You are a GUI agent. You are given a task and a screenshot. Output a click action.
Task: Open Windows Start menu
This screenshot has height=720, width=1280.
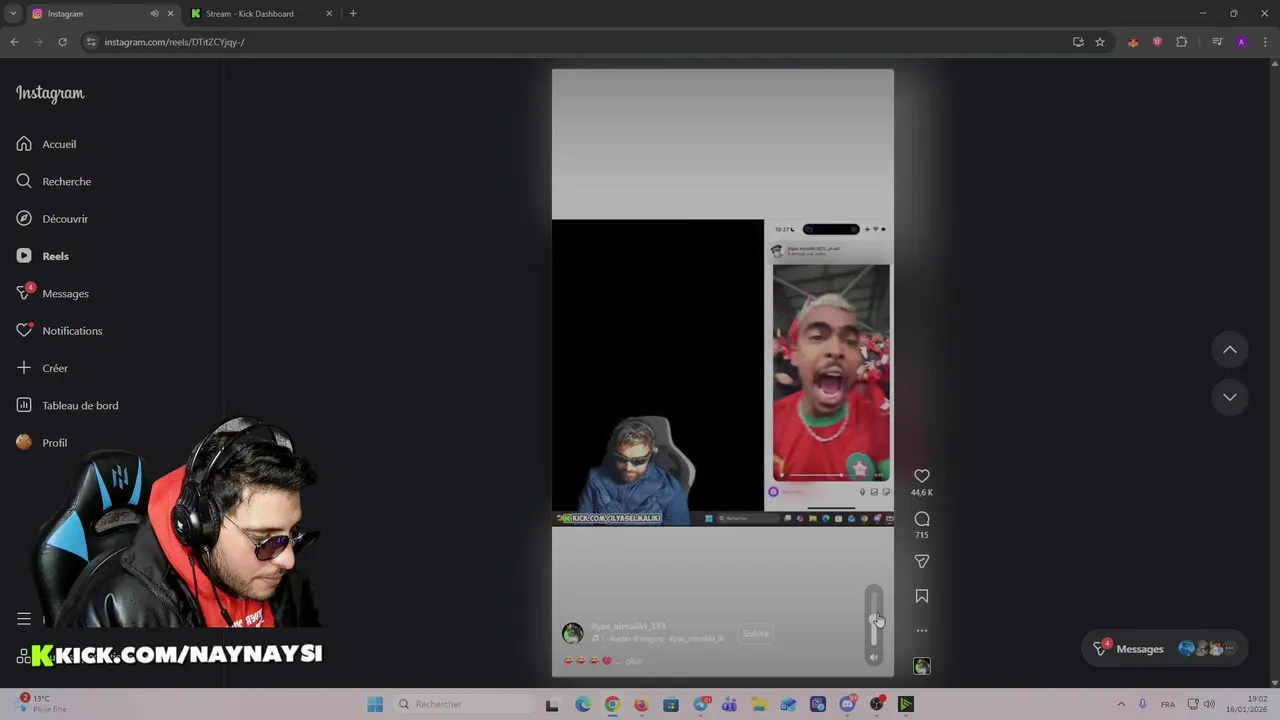point(375,704)
